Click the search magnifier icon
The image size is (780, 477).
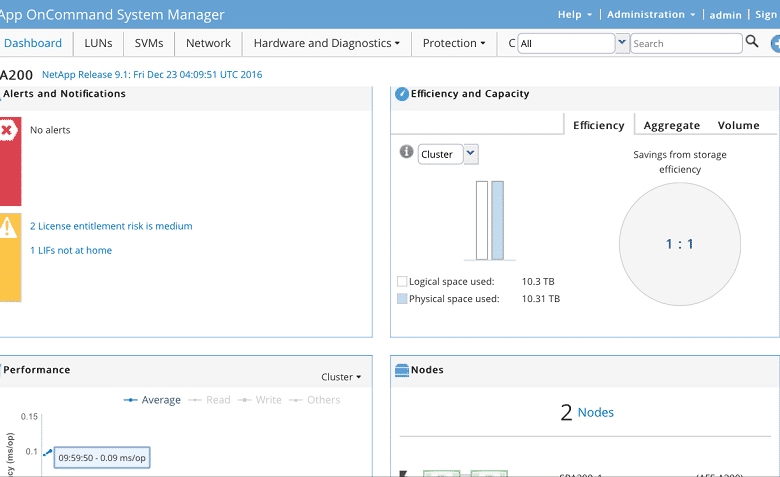pos(752,42)
